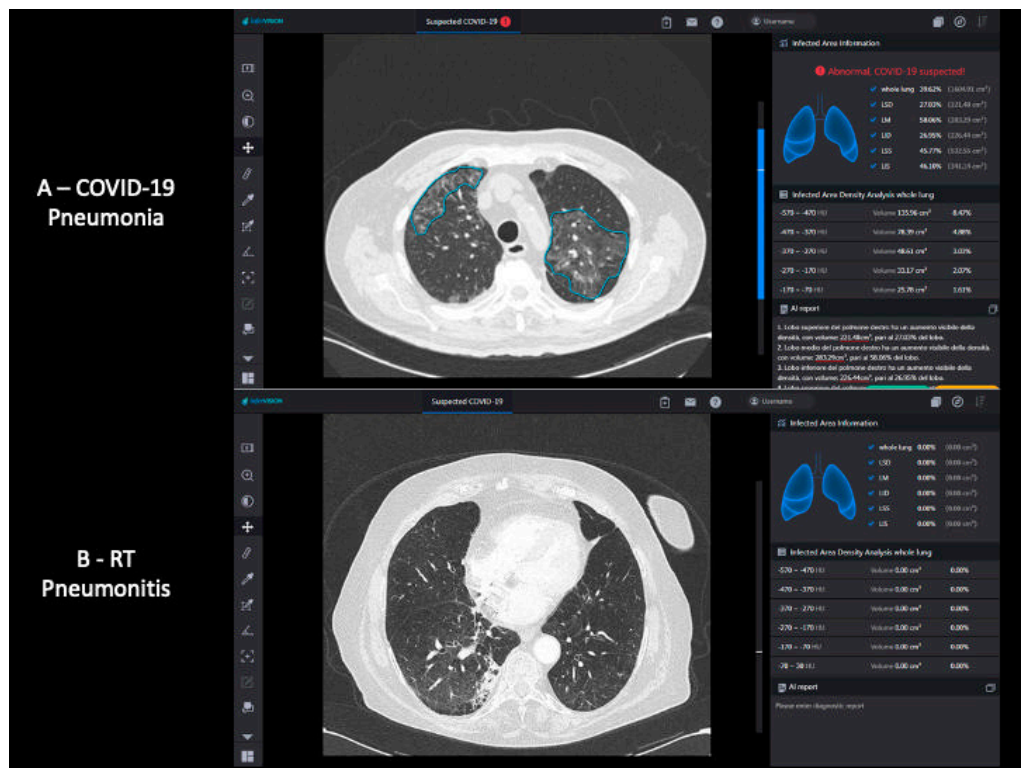Viewport: 1029px width, 779px height.
Task: Click the help question mark in lower header
Action: pyautogui.click(x=716, y=402)
